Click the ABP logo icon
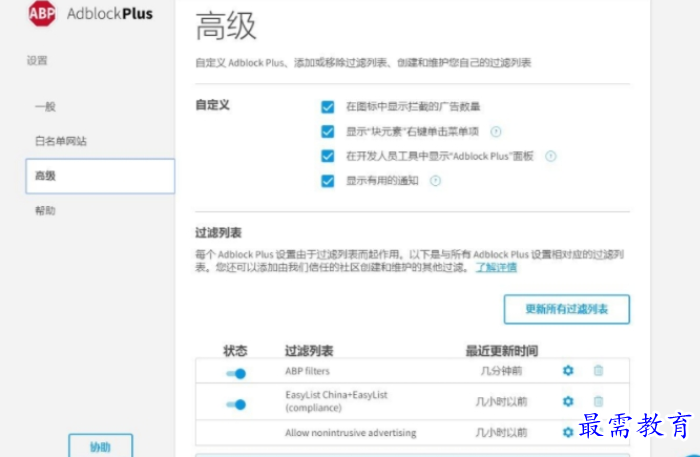Viewport: 700px width, 457px height. [42, 13]
